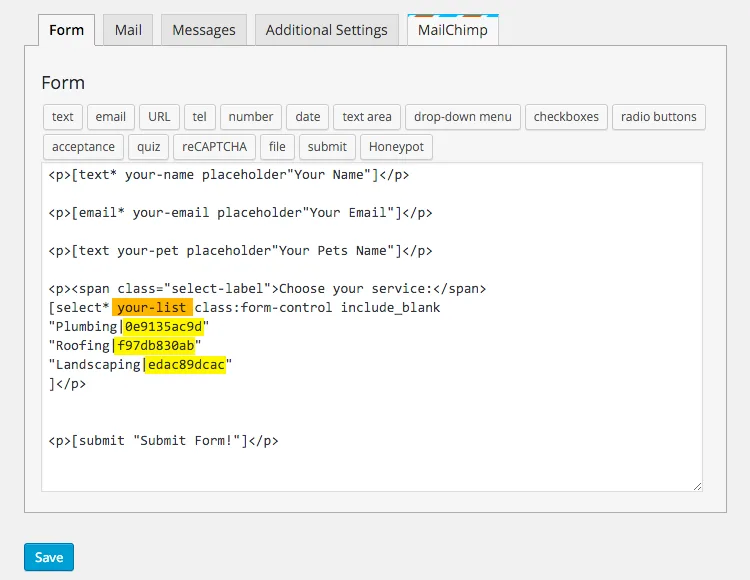Insert a date field tag
The image size is (750, 580).
point(308,117)
